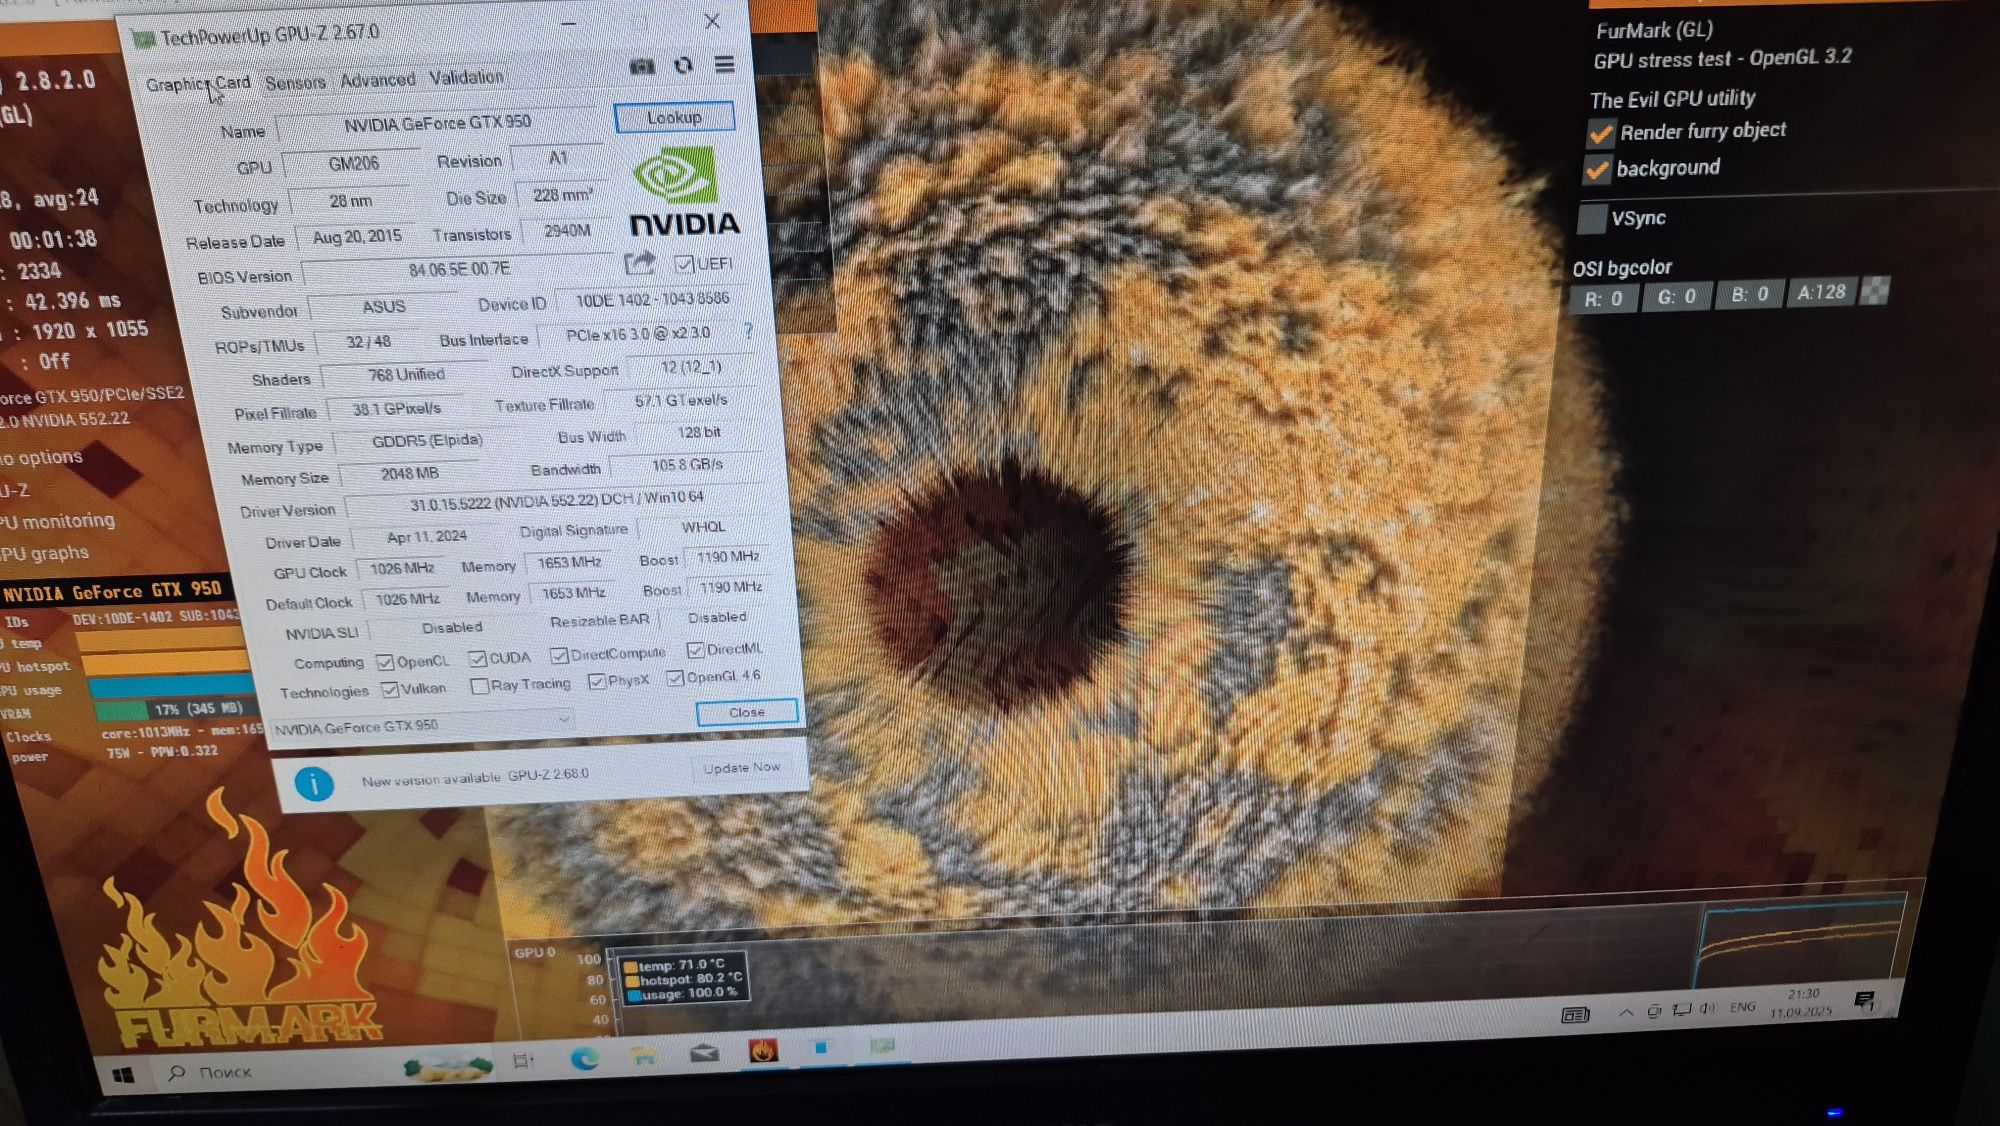
Task: Click the Name field showing GTX 950
Action: (x=437, y=124)
